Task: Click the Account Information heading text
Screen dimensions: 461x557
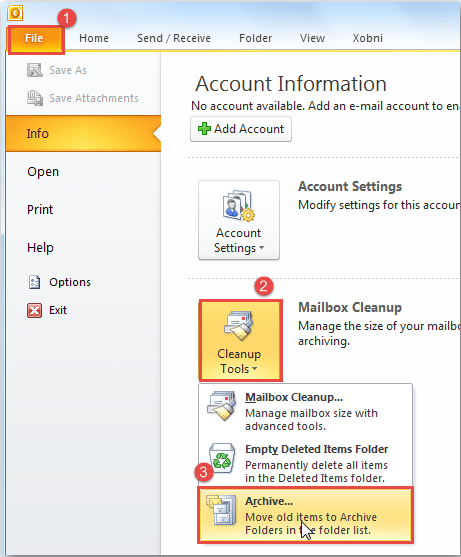Action: tap(291, 84)
